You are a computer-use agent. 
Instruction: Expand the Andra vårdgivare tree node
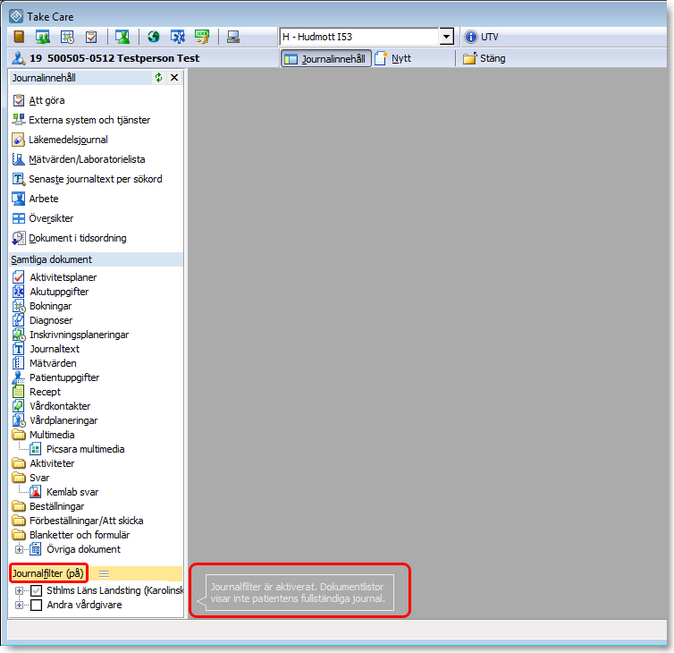tap(19, 605)
